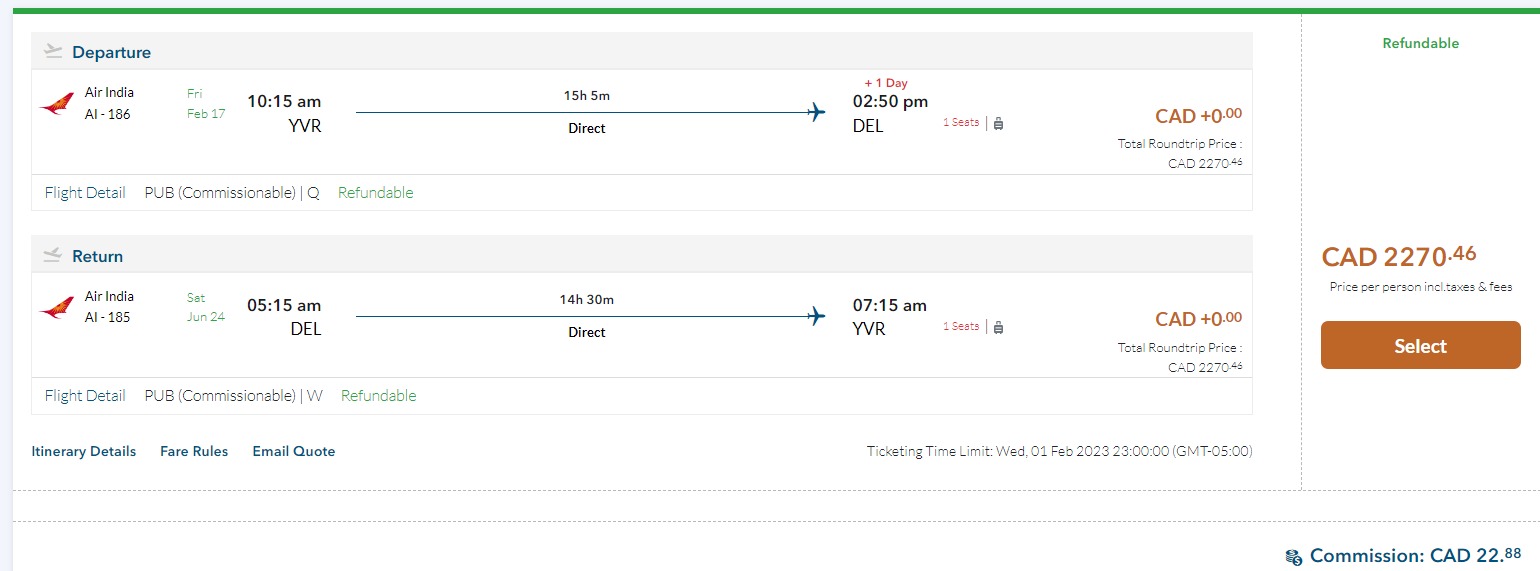Click Air India logo for flight AI-185

pos(57,307)
